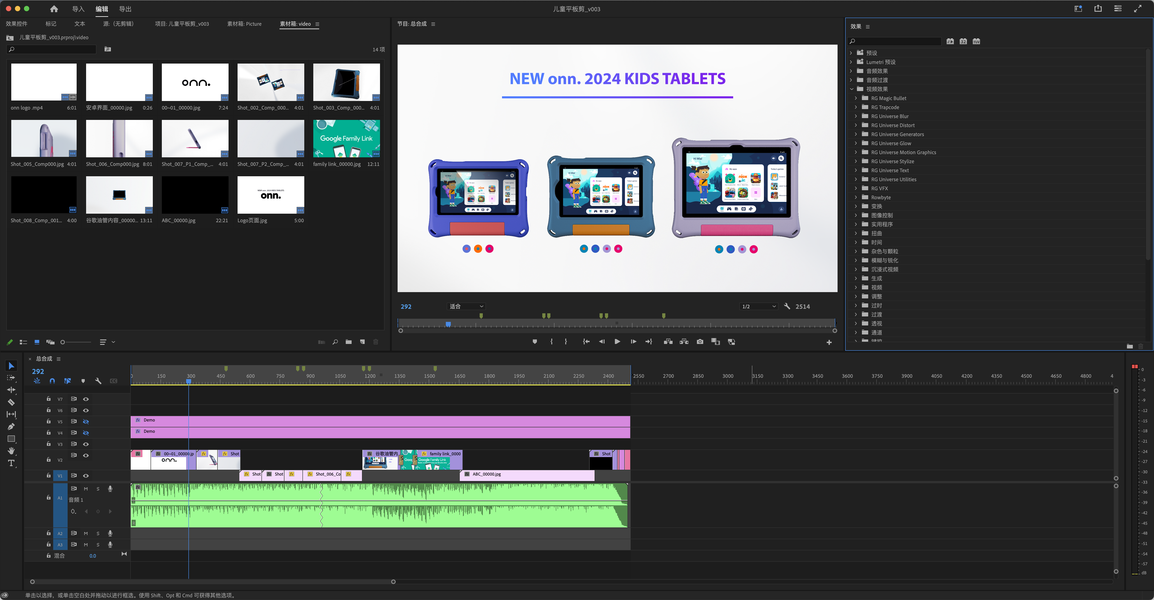Viewport: 1154px width, 600px height.
Task: Lock the V3 track
Action: (49, 444)
